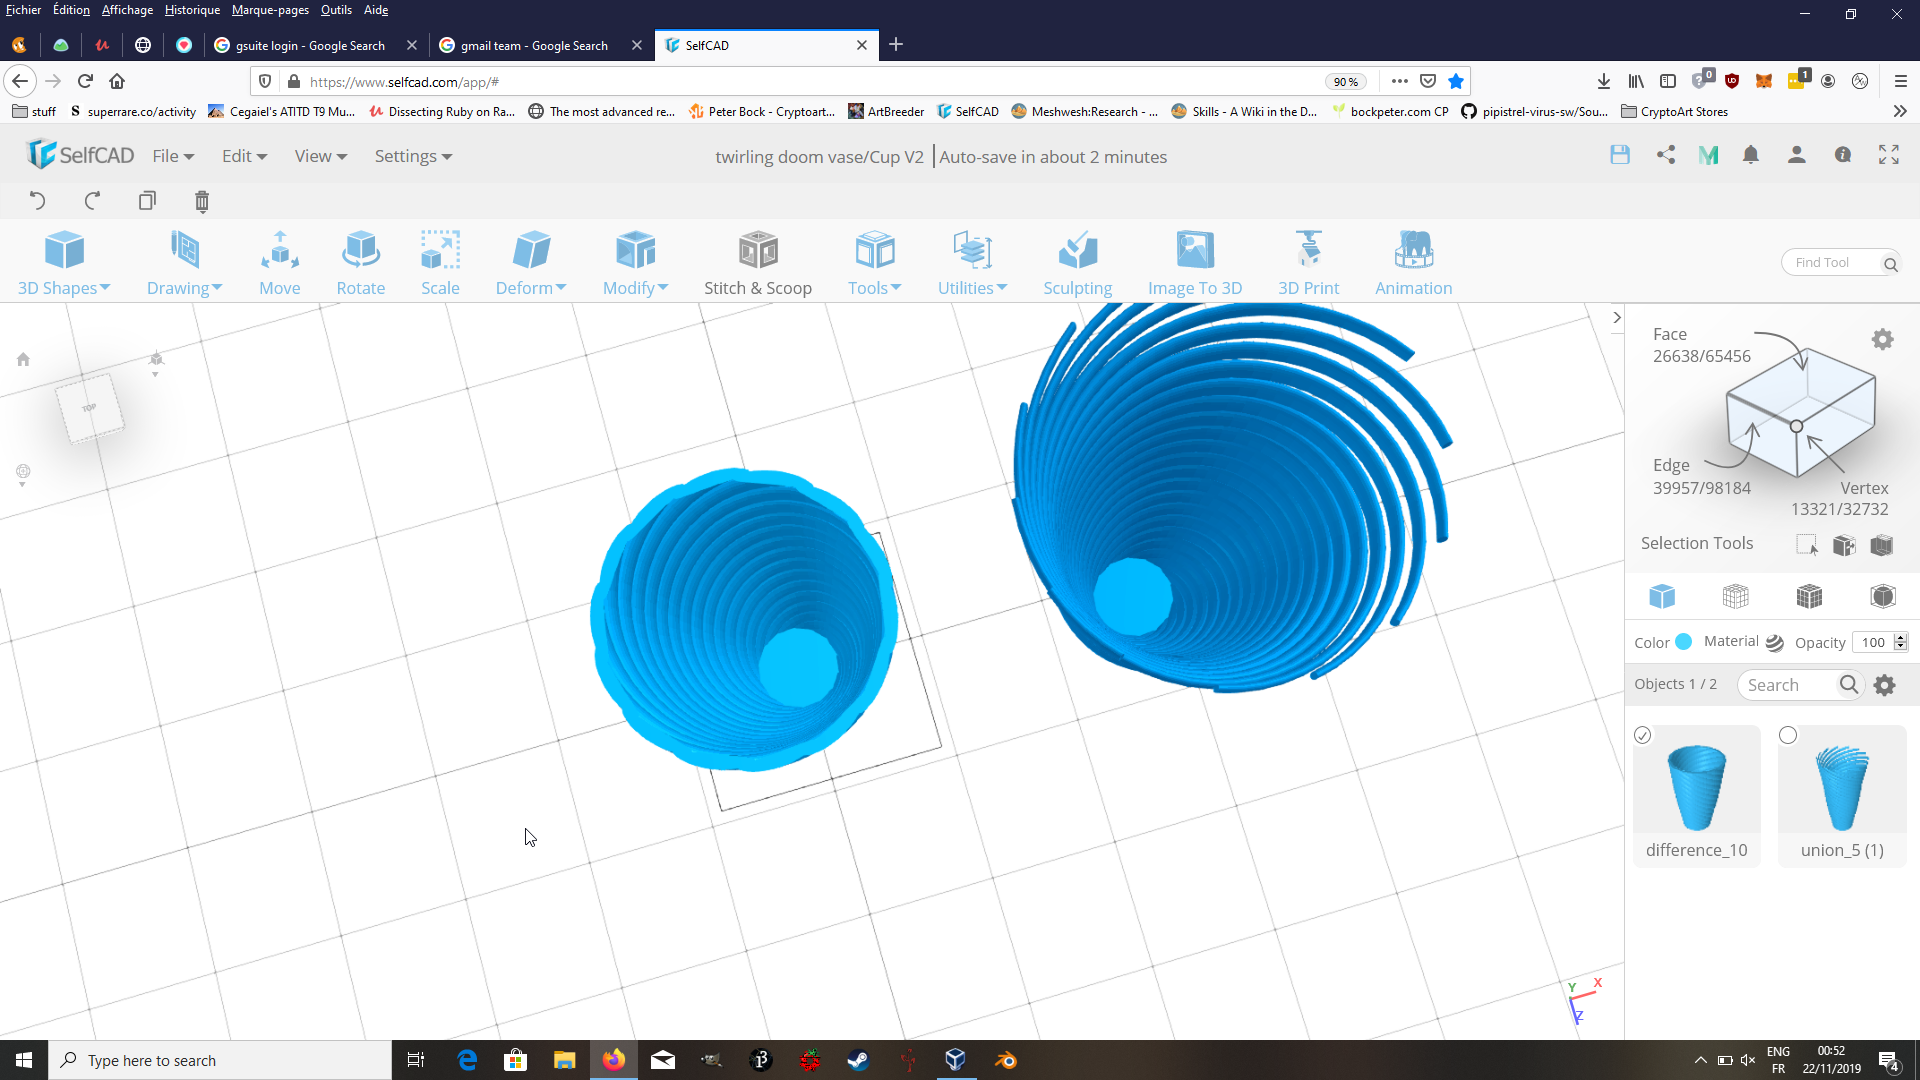
Task: Share the project
Action: point(1666,155)
